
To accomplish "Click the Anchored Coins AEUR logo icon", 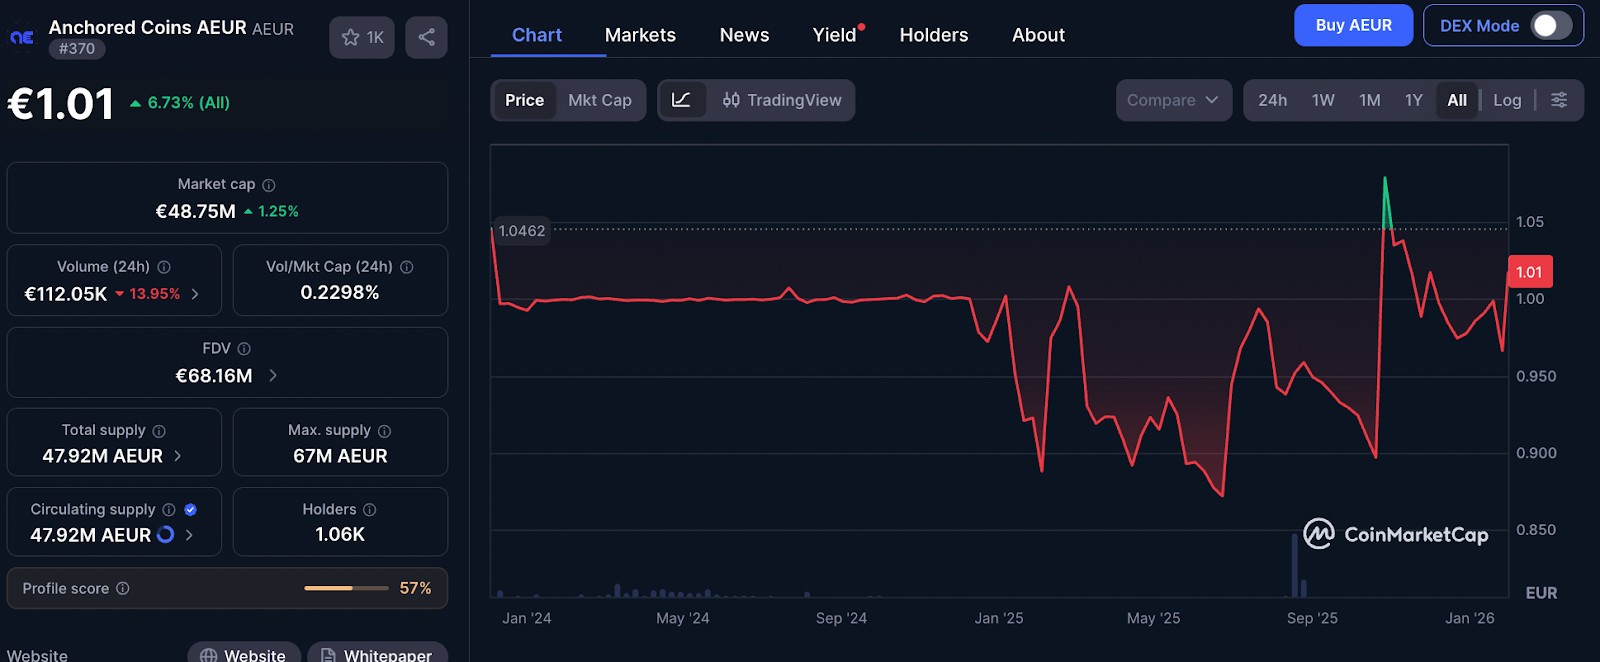I will [x=22, y=37].
